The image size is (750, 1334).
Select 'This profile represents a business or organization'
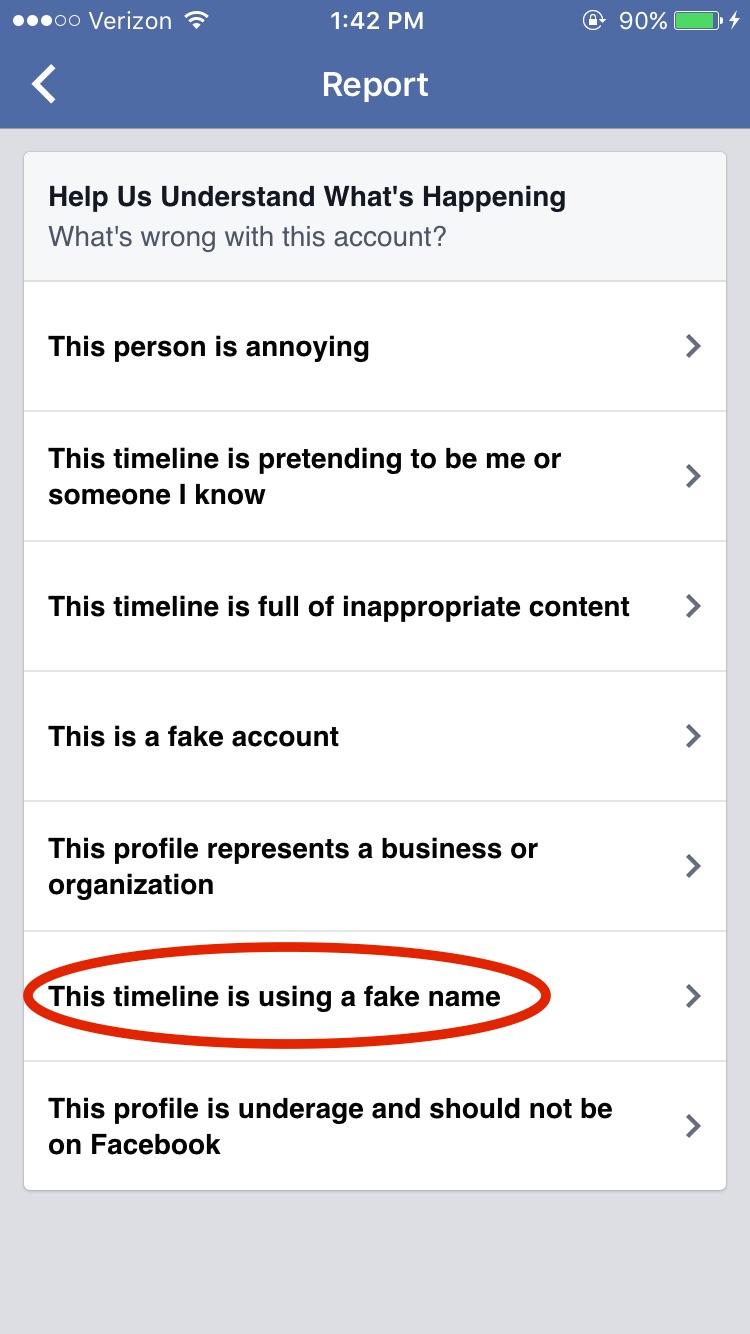pos(292,866)
